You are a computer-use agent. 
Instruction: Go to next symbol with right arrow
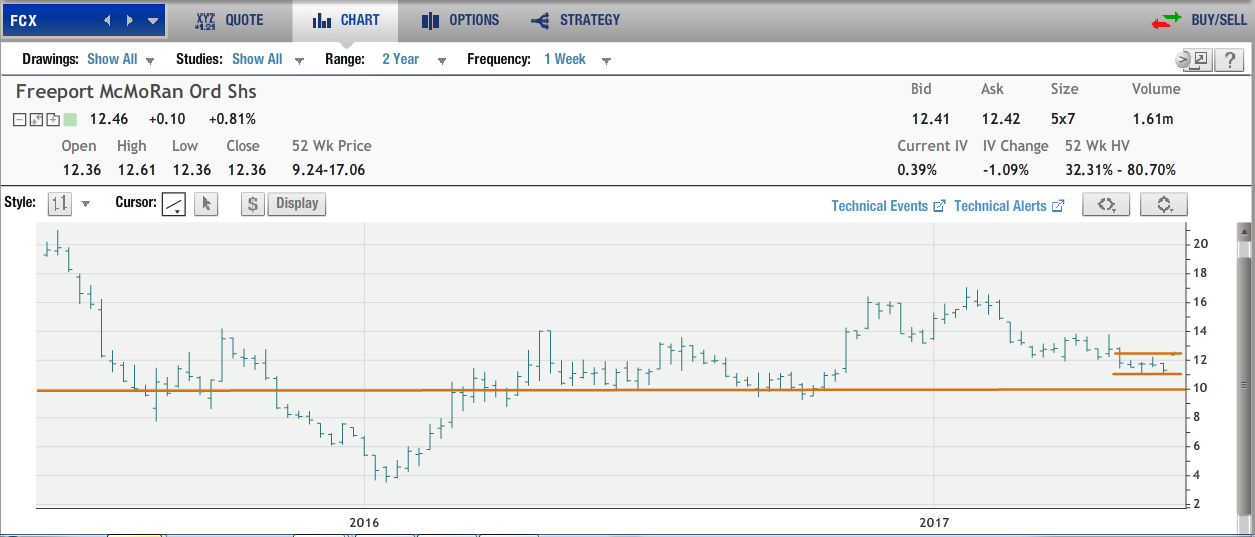[x=130, y=20]
